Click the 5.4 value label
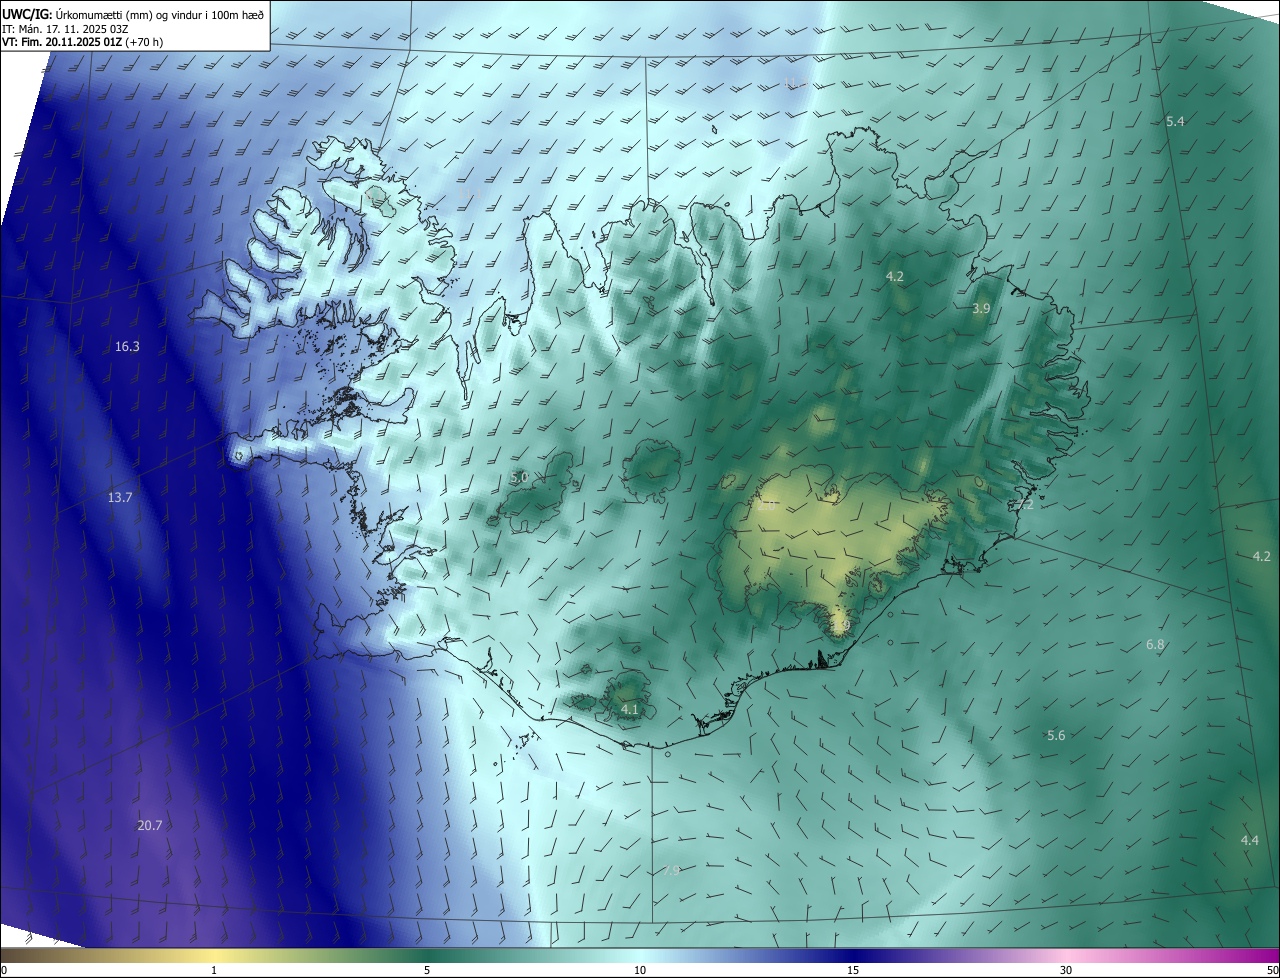 1175,121
